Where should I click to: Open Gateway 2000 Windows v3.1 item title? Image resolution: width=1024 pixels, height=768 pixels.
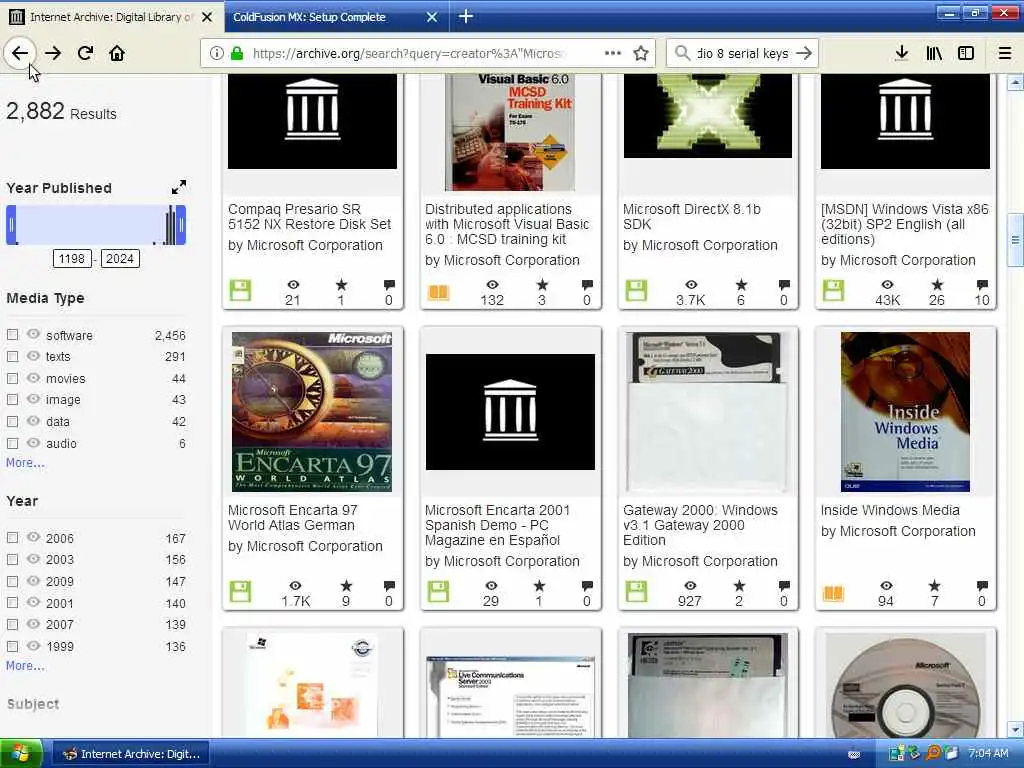click(700, 524)
